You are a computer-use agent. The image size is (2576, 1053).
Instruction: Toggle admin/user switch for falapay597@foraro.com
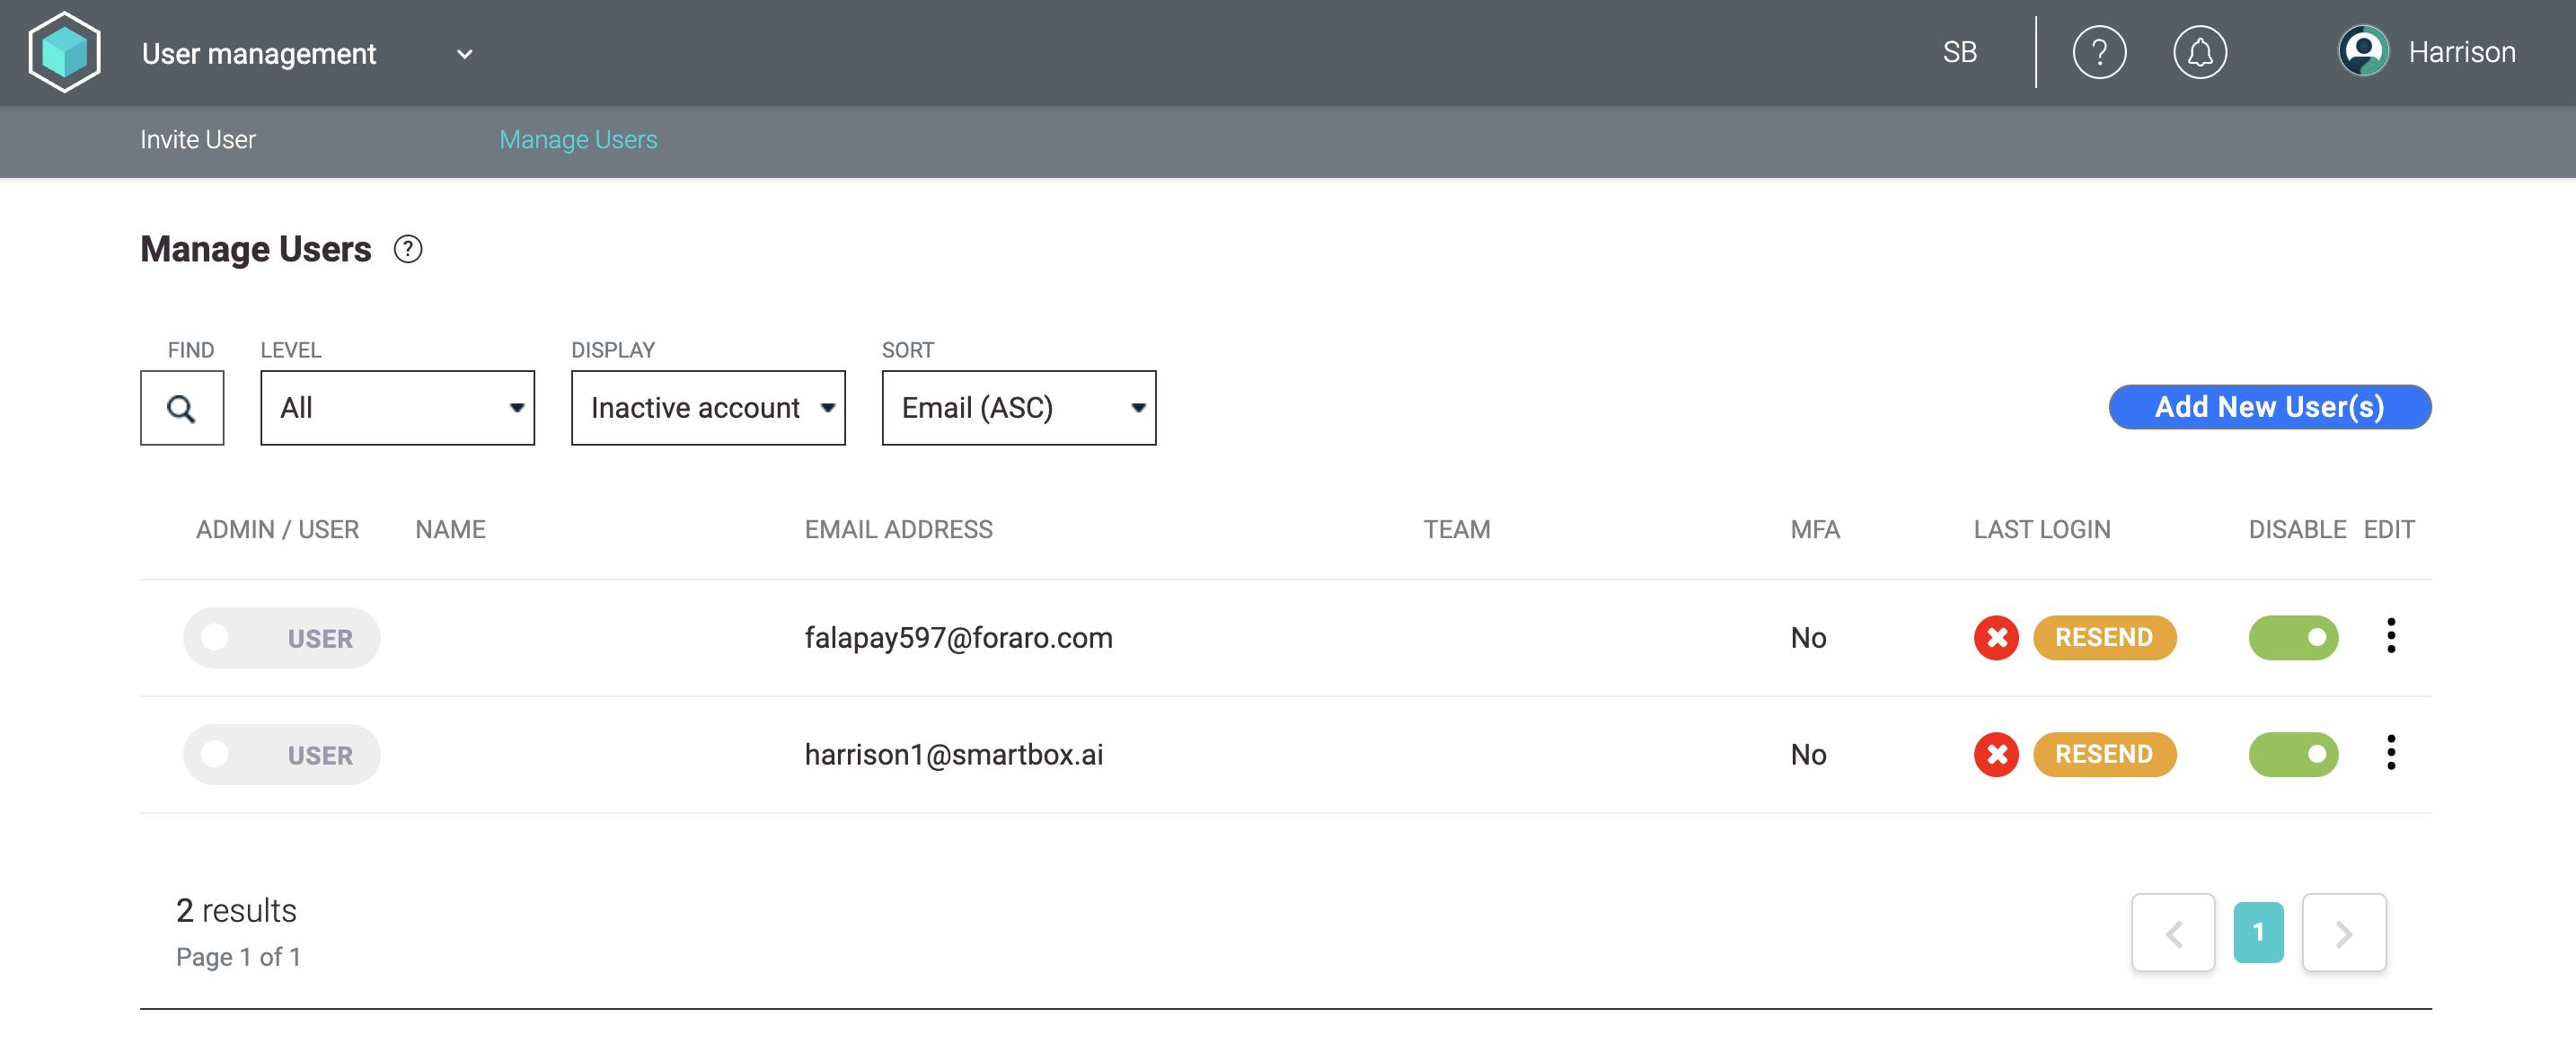(x=281, y=638)
